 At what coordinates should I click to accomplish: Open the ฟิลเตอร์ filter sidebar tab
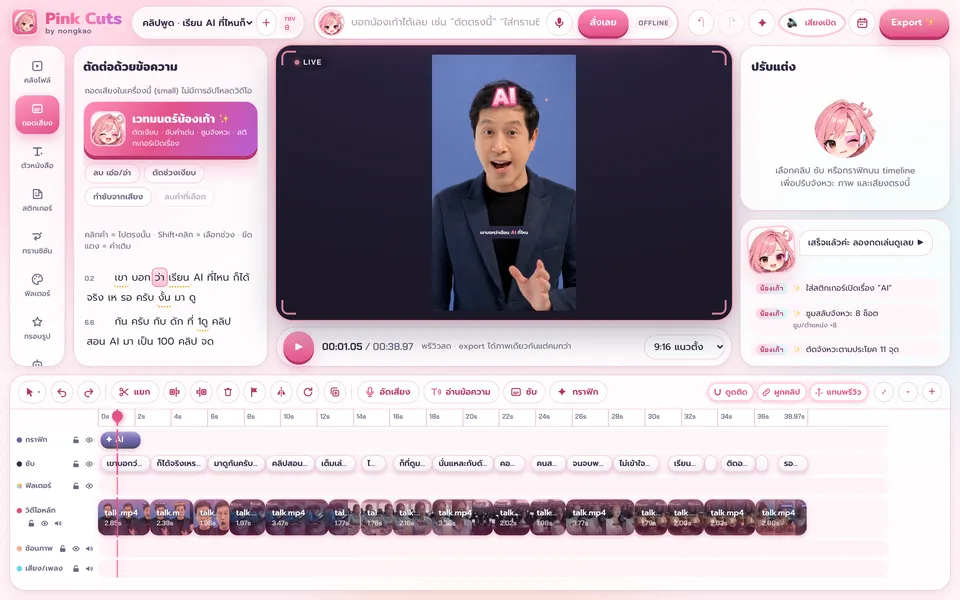37,285
